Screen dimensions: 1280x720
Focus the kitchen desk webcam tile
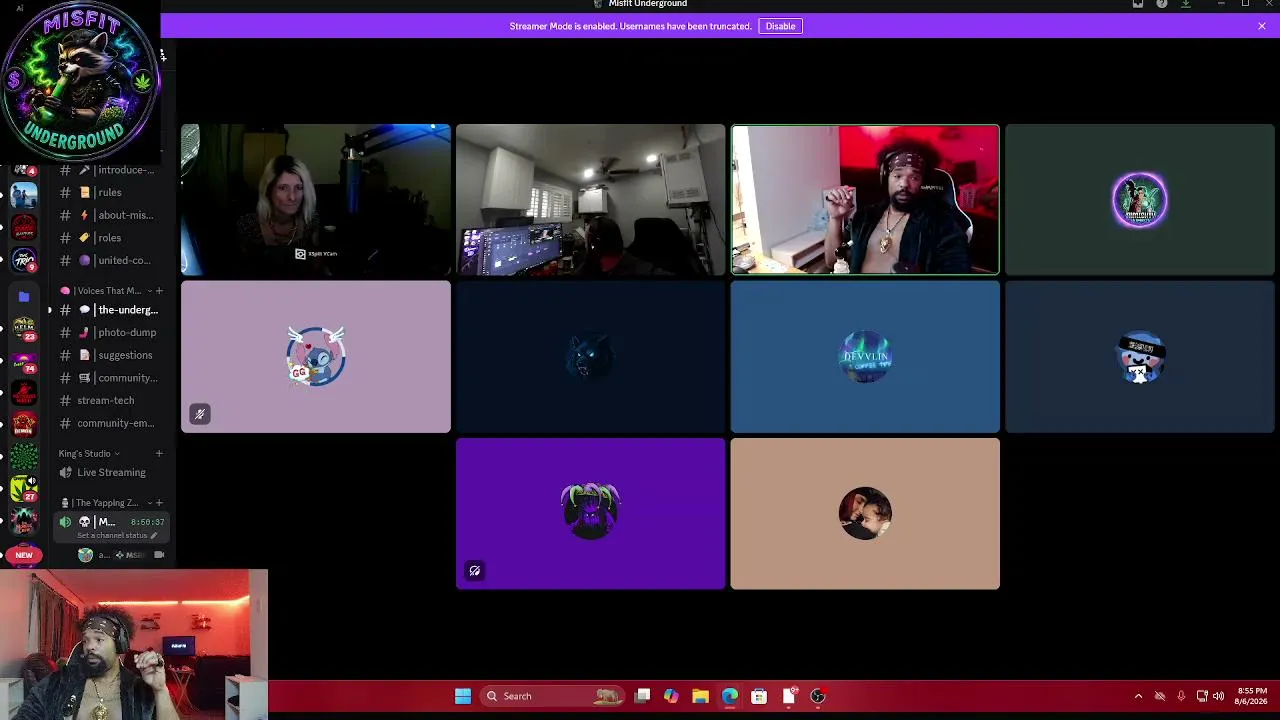pyautogui.click(x=590, y=199)
